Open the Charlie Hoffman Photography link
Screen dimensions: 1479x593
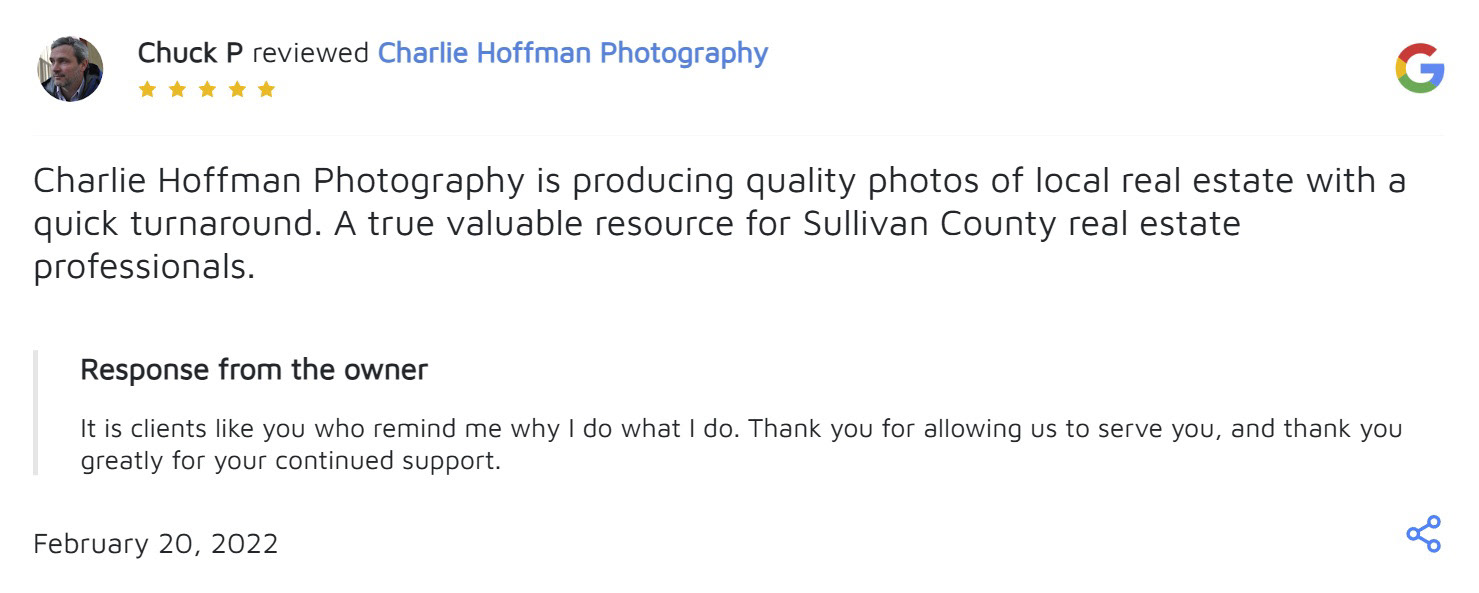click(572, 53)
